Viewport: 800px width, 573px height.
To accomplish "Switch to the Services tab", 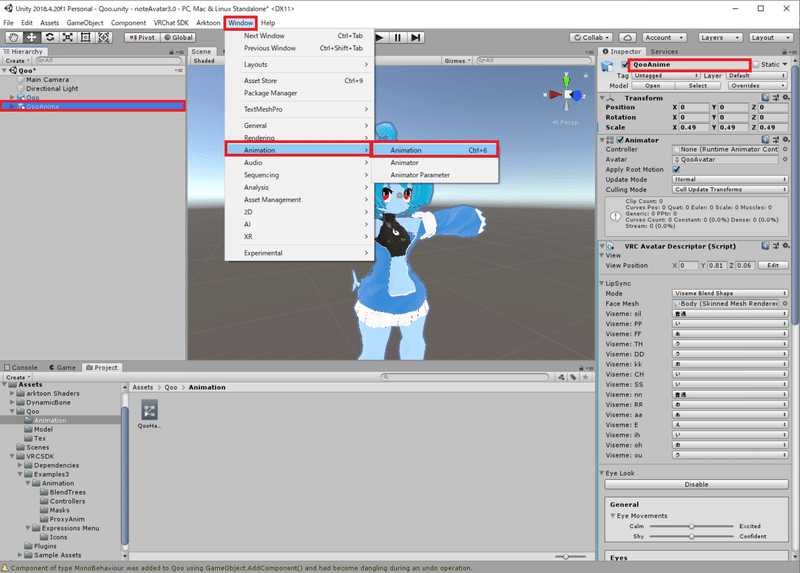I will pyautogui.click(x=664, y=52).
